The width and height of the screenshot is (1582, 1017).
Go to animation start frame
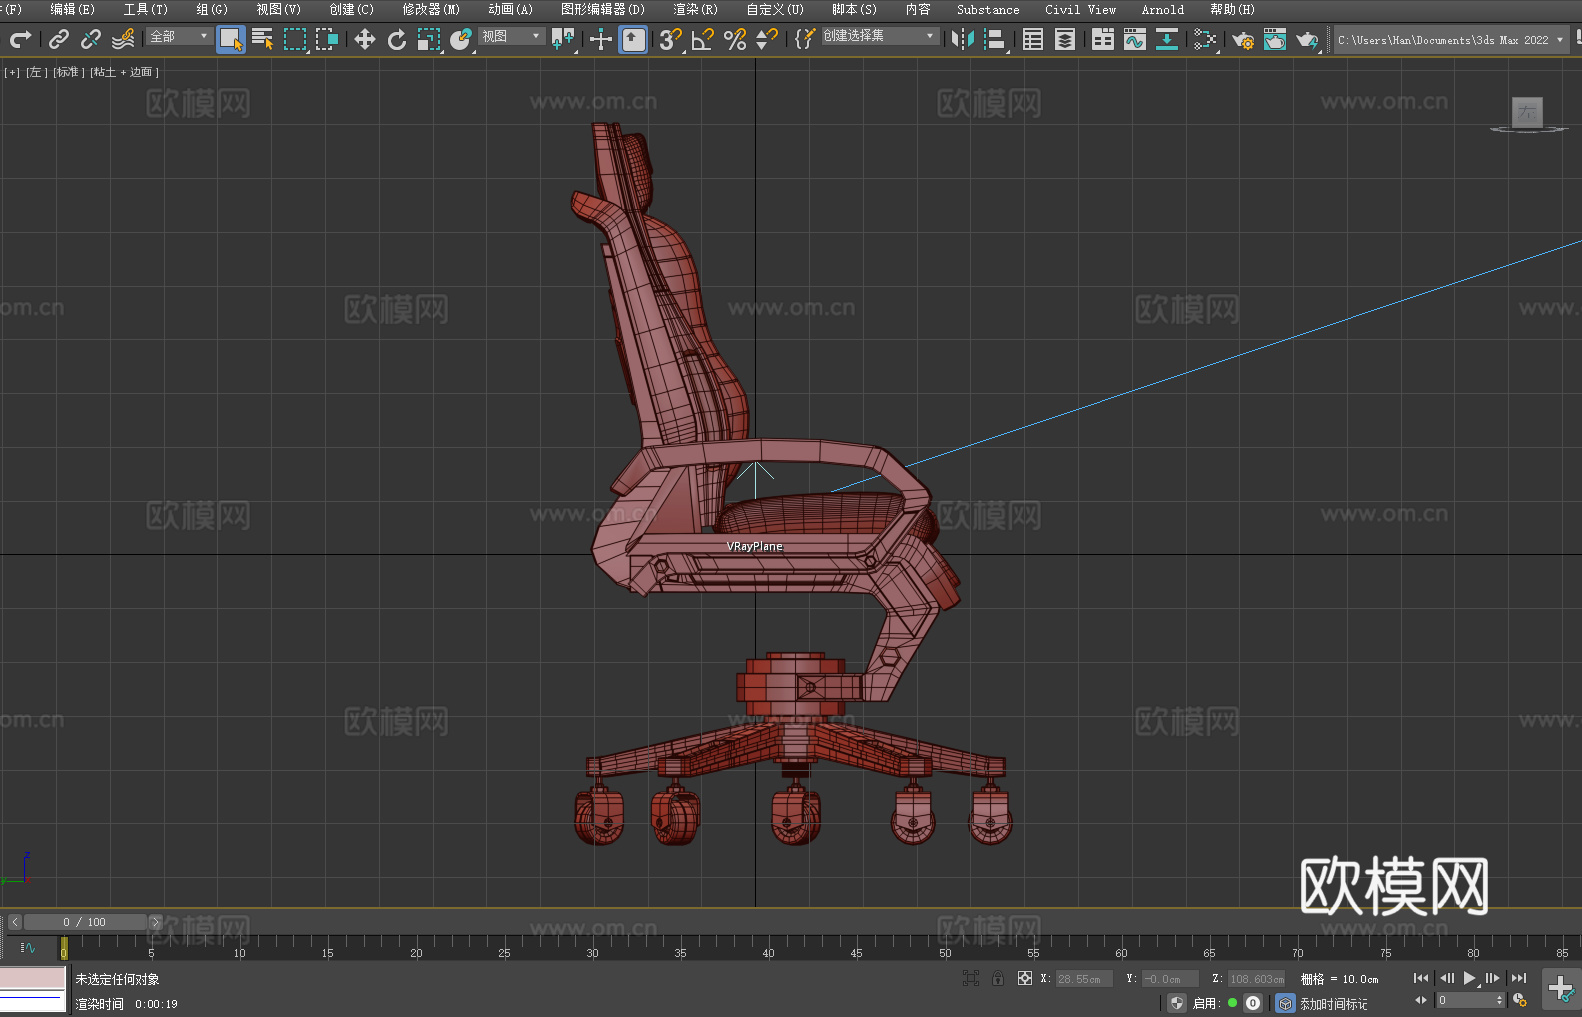1421,978
